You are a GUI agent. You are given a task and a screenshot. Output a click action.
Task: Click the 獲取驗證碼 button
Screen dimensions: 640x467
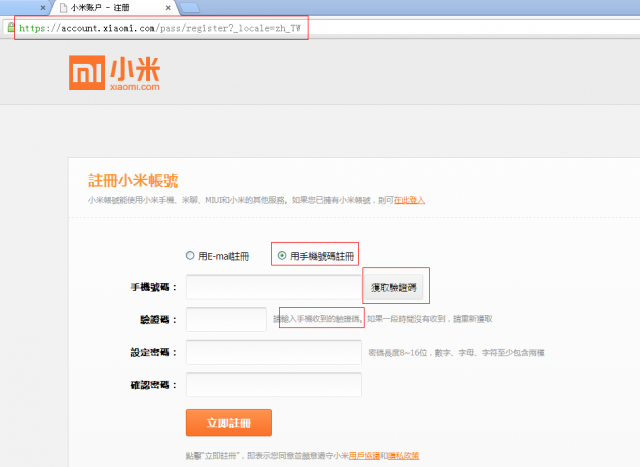point(393,287)
